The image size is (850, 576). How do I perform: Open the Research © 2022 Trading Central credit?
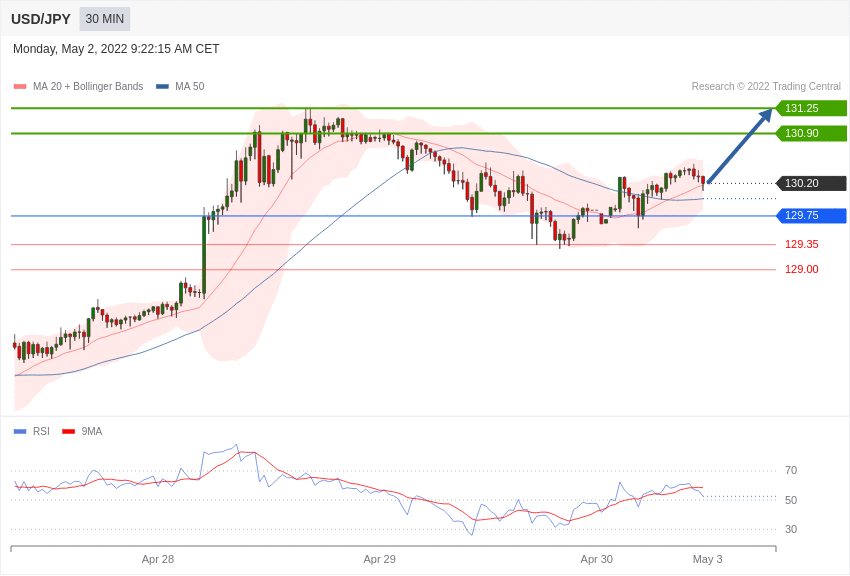tap(766, 87)
